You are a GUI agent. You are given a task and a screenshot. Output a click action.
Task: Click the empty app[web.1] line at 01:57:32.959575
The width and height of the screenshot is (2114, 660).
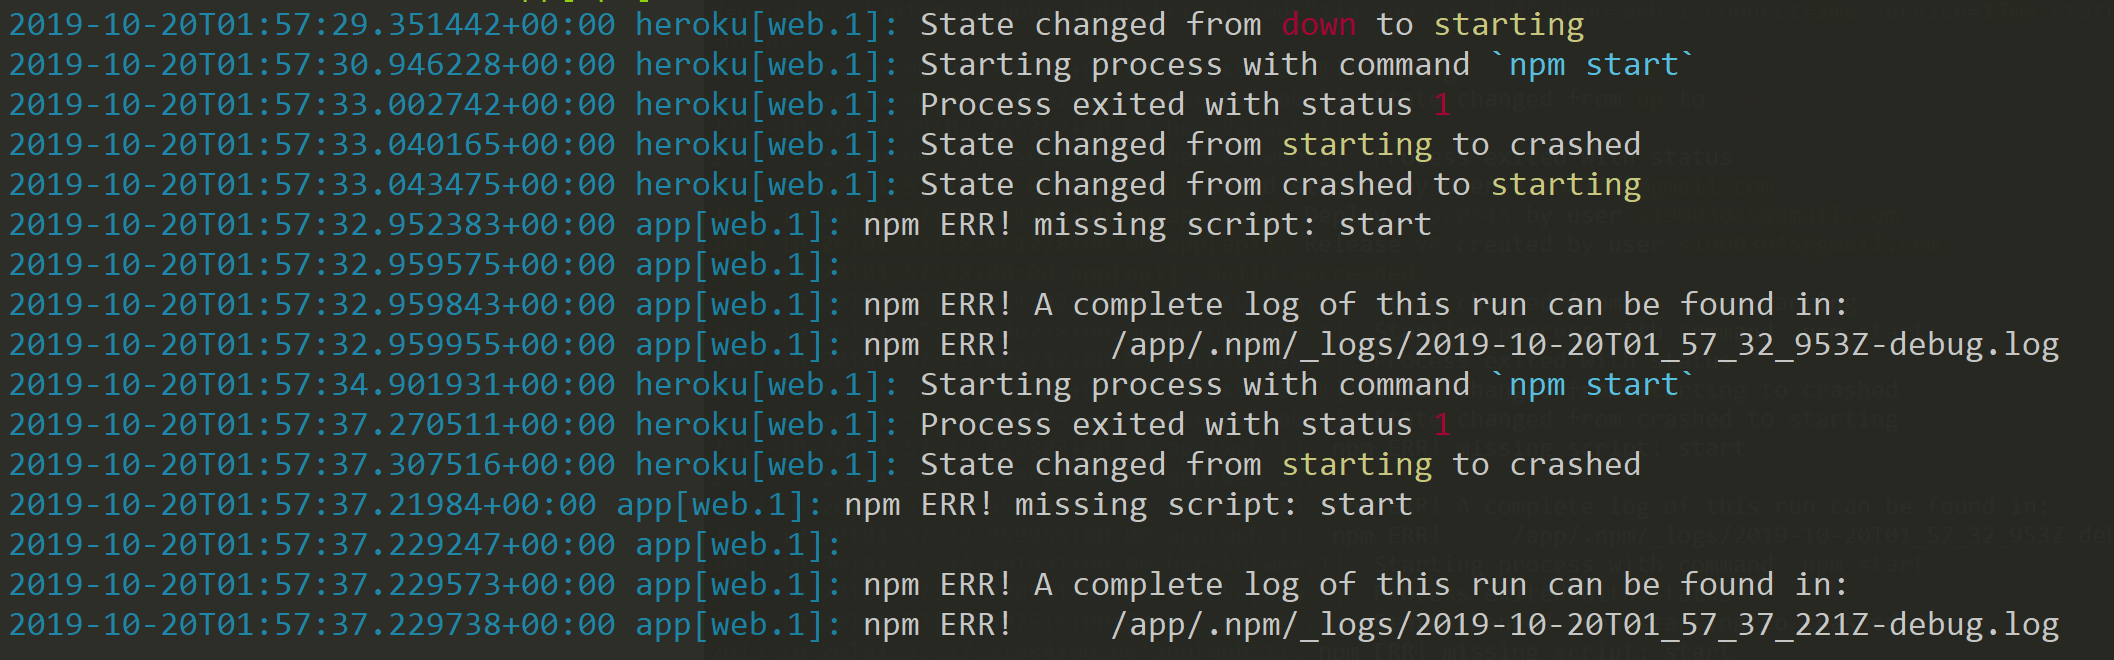426,265
